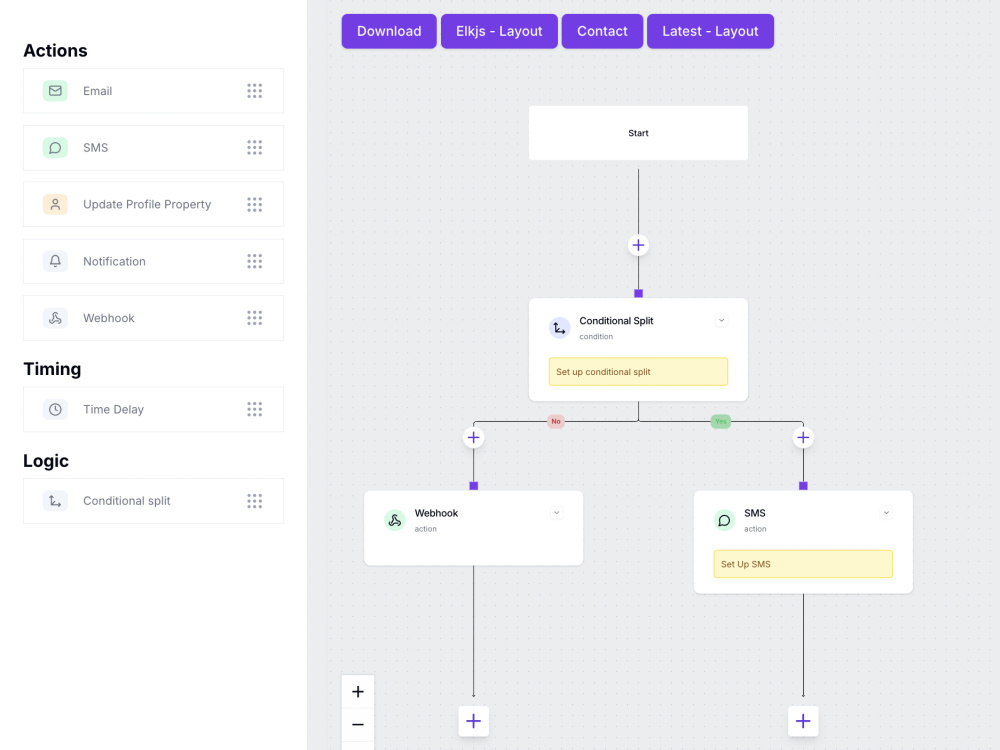
Task: Click the Email item's drag-handle grid icon
Action: tap(254, 91)
